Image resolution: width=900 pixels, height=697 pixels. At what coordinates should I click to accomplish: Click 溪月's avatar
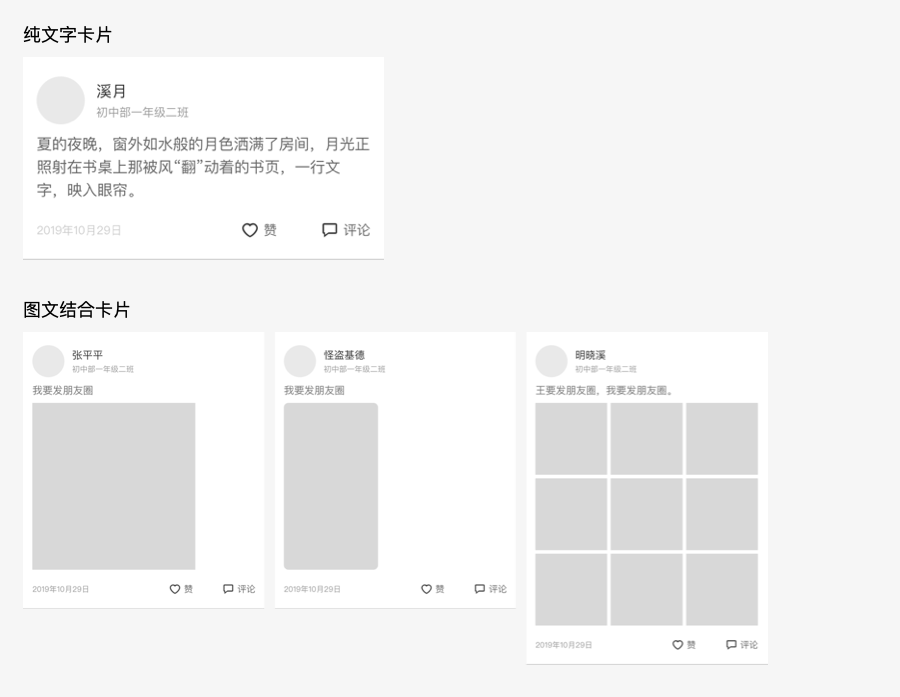point(60,101)
